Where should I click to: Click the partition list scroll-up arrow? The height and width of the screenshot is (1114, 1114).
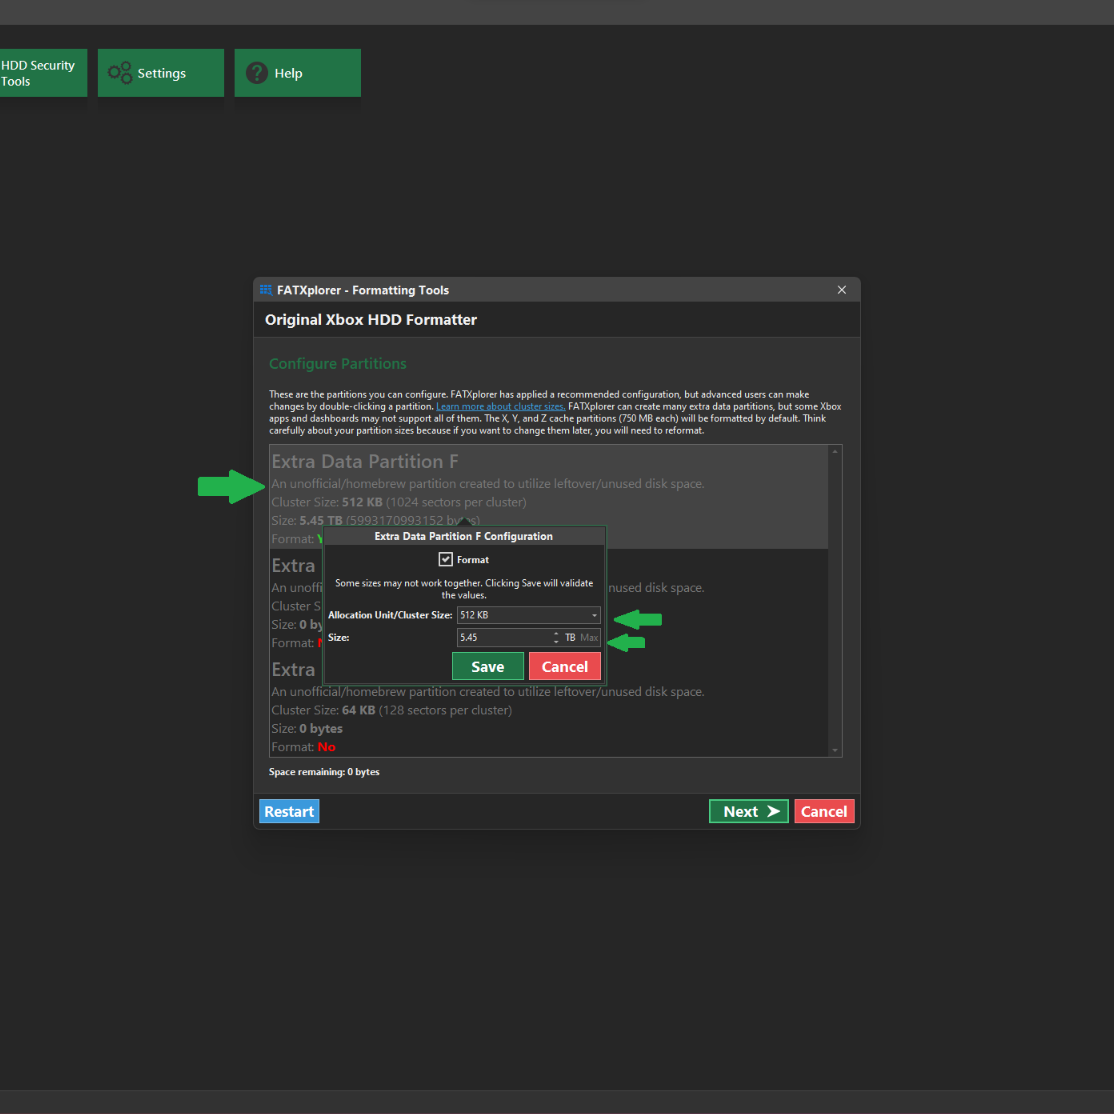click(x=836, y=451)
